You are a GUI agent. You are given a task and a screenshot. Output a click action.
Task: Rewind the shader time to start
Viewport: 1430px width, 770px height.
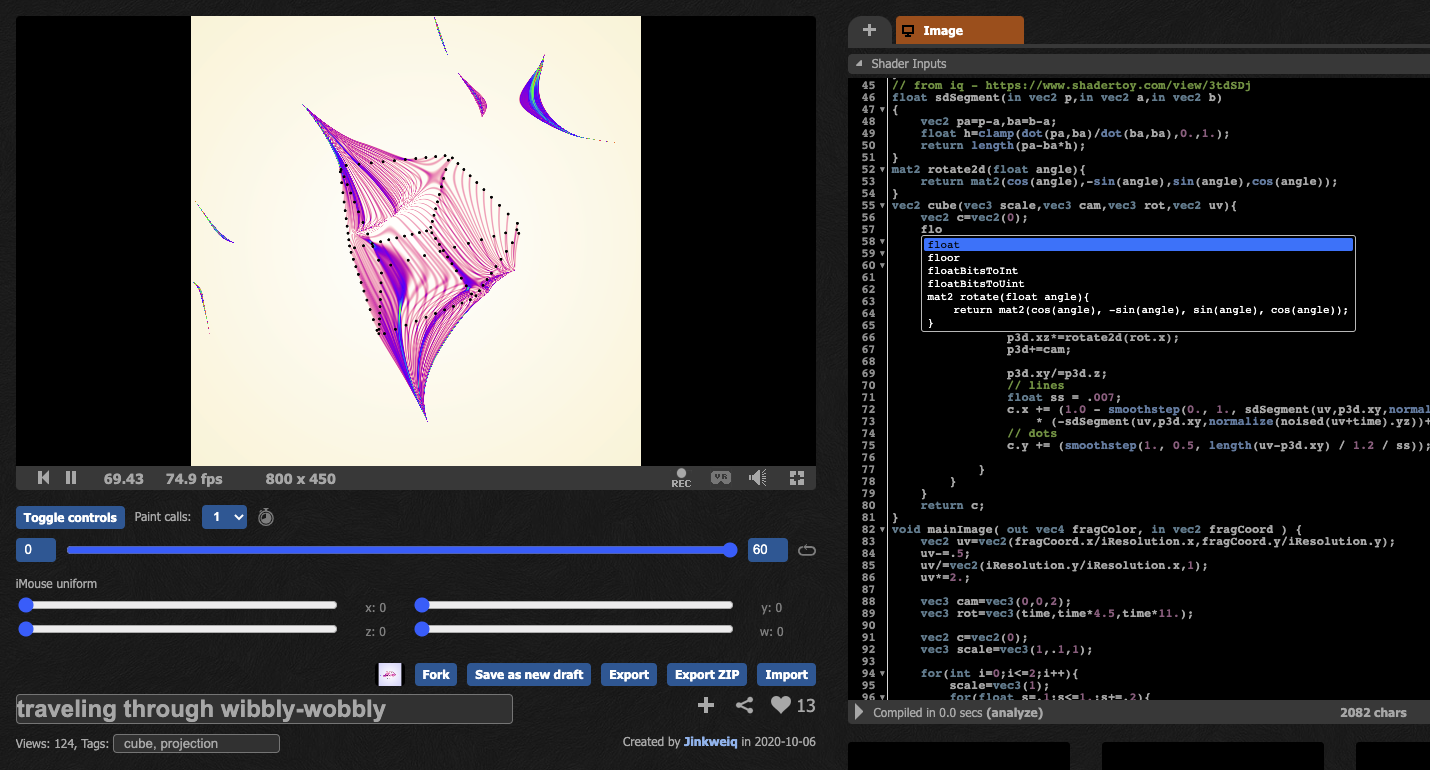[x=44, y=478]
